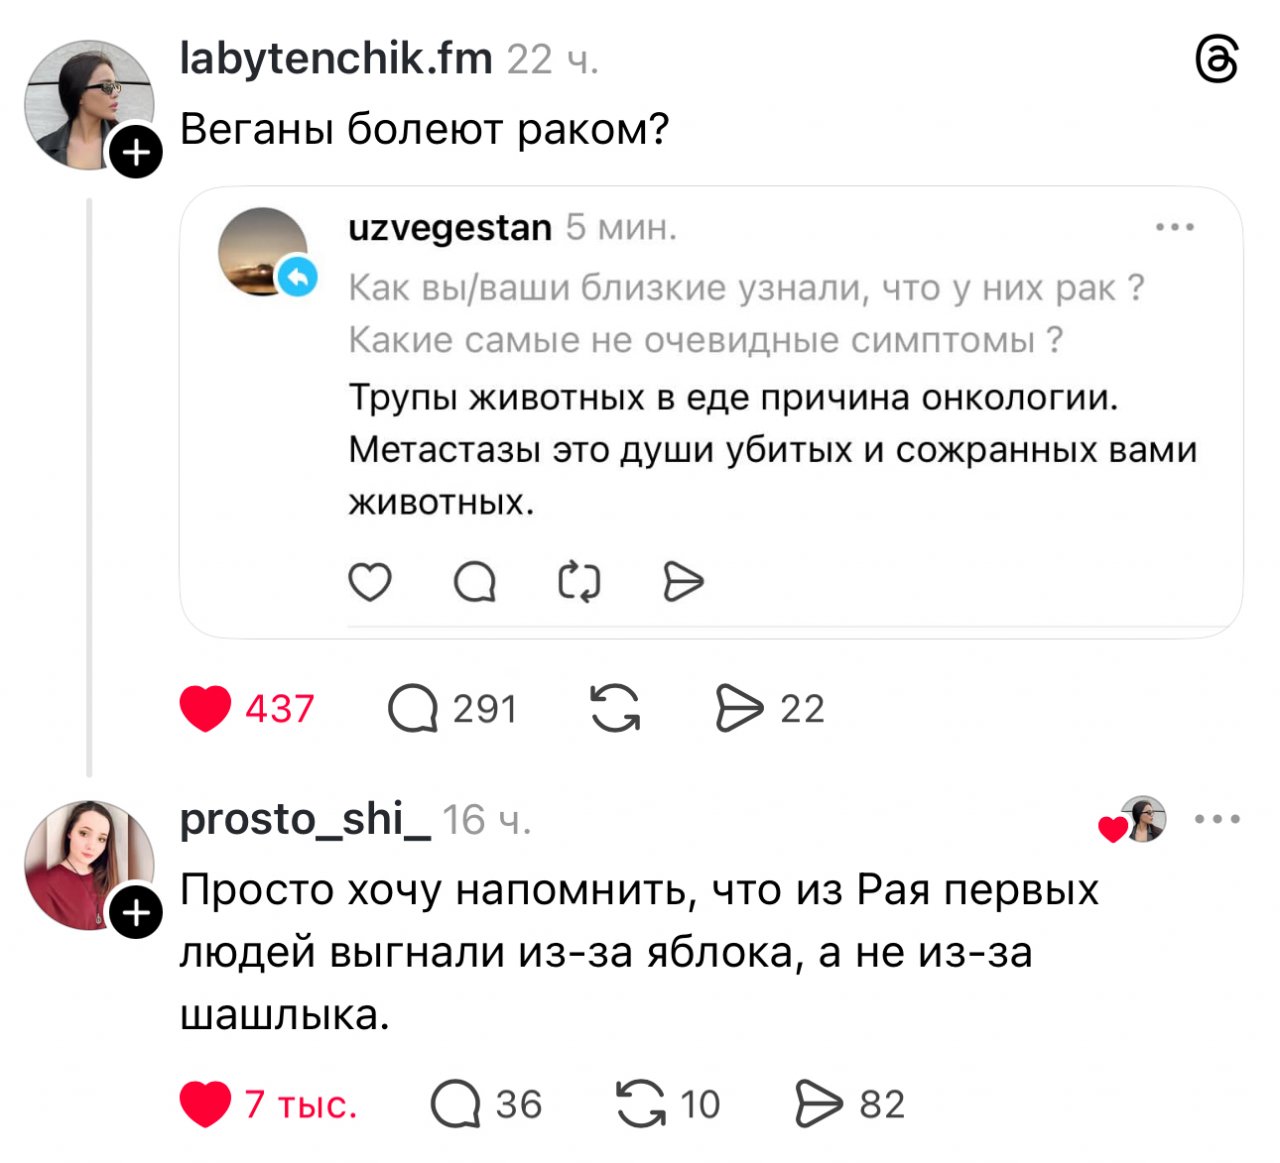Share the prosto_shi_ comment
Screen dimensions: 1280x1163
[x=820, y=1104]
